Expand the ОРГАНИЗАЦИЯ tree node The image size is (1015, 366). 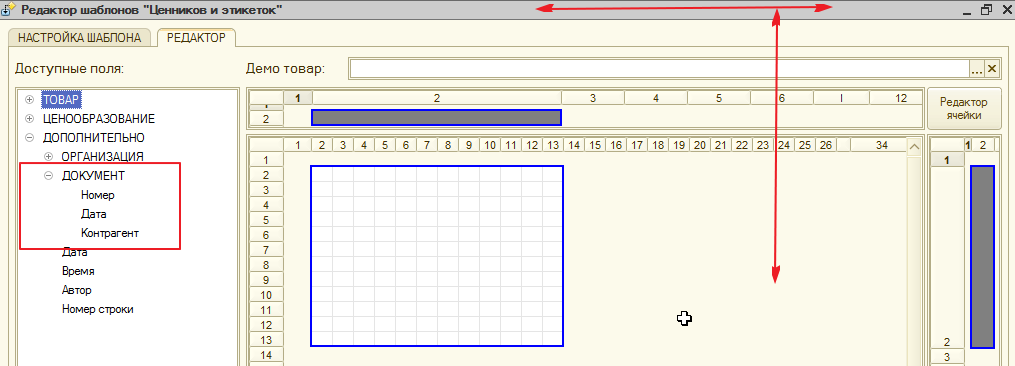coord(48,156)
